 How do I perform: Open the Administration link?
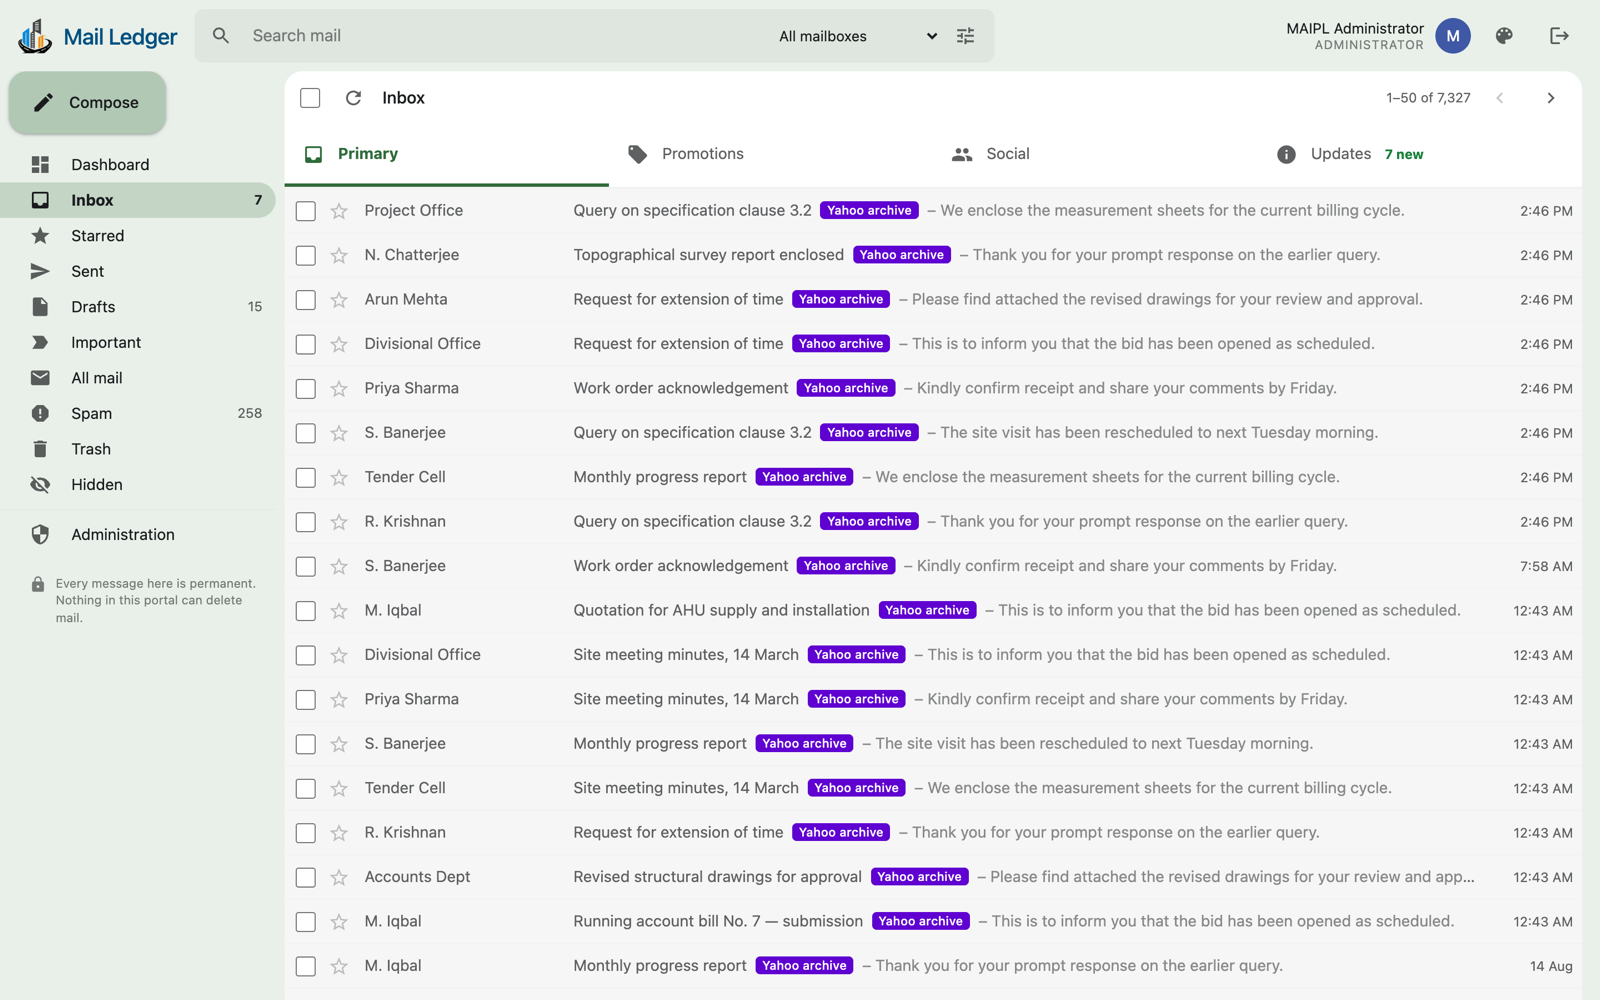138,535
